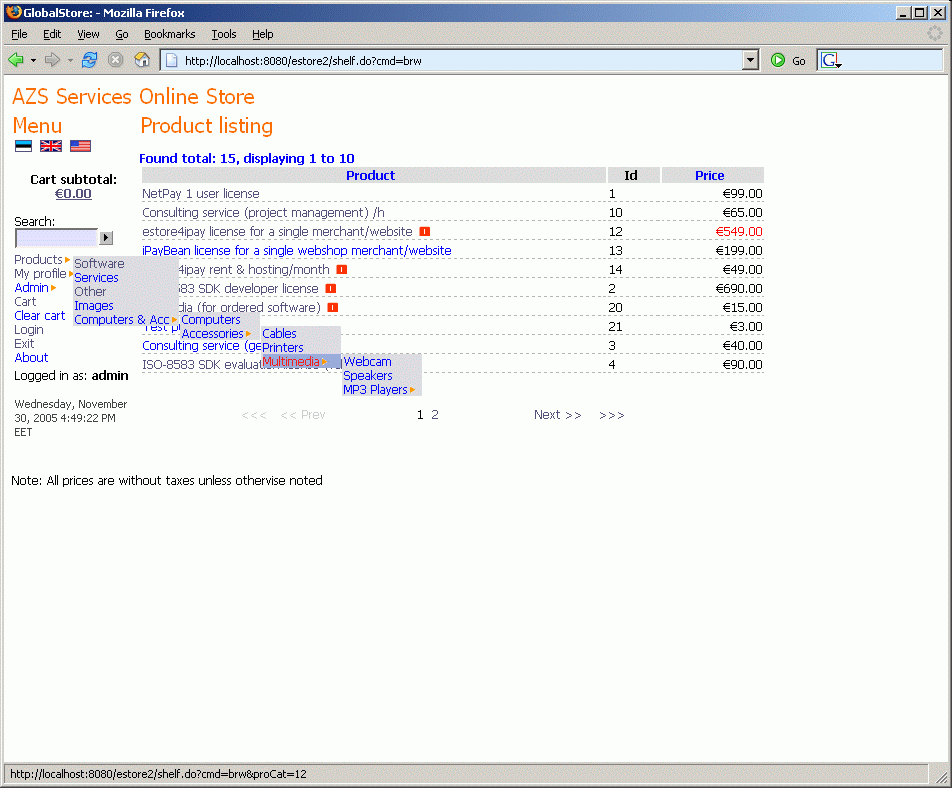
Task: Select the Multimedia category
Action: click(x=291, y=362)
